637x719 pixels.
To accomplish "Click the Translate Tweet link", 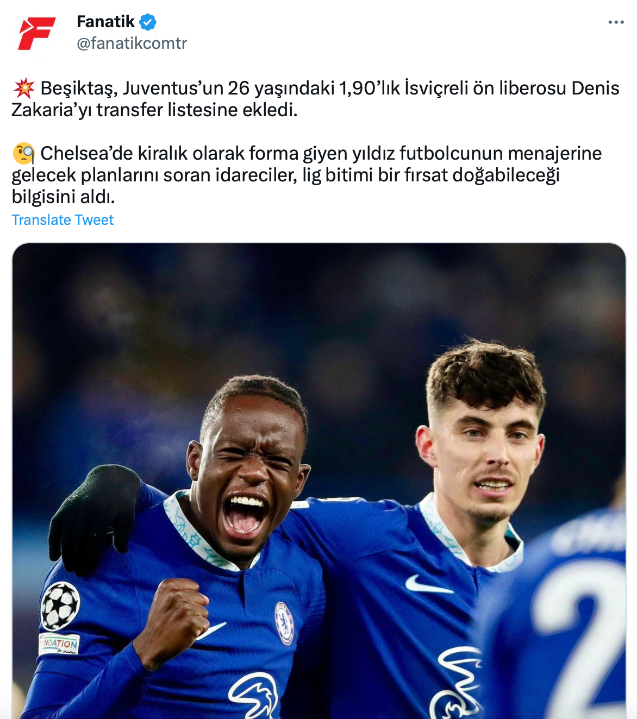I will point(62,220).
